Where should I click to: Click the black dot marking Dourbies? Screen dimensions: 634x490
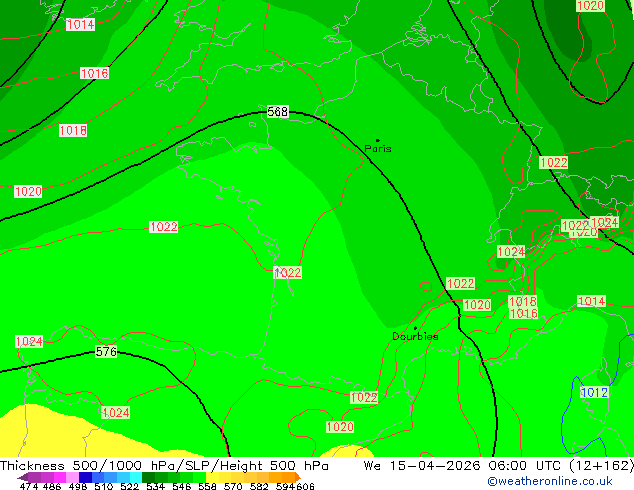click(415, 328)
